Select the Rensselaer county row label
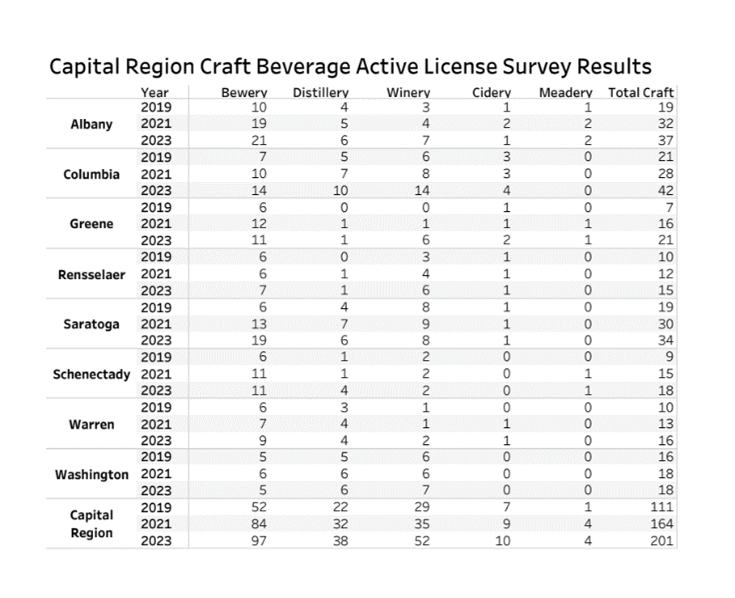Screen dimensions: 735x598 pos(91,274)
